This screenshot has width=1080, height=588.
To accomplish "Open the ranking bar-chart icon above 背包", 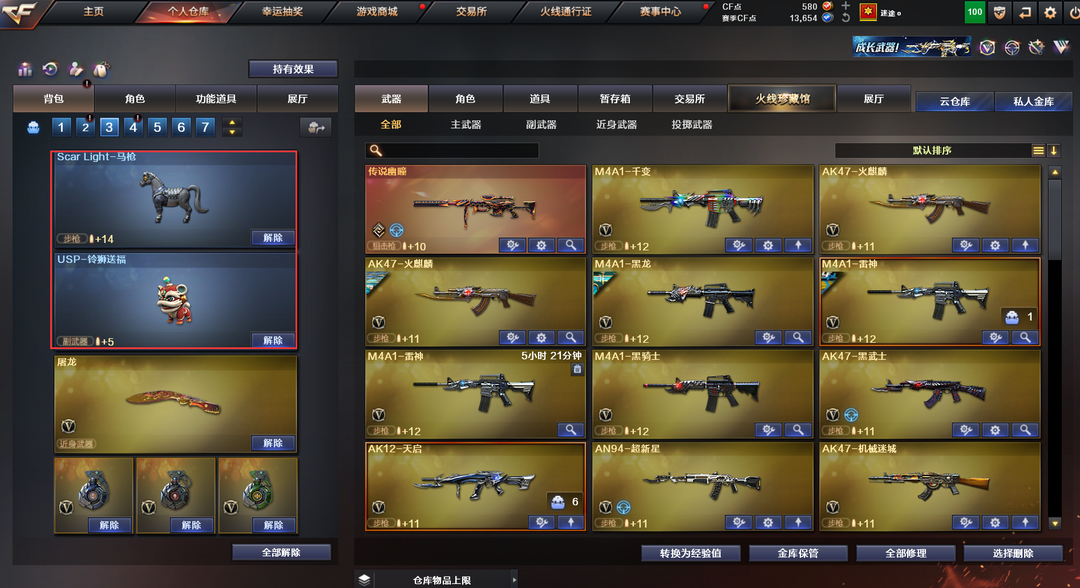I will pyautogui.click(x=25, y=69).
